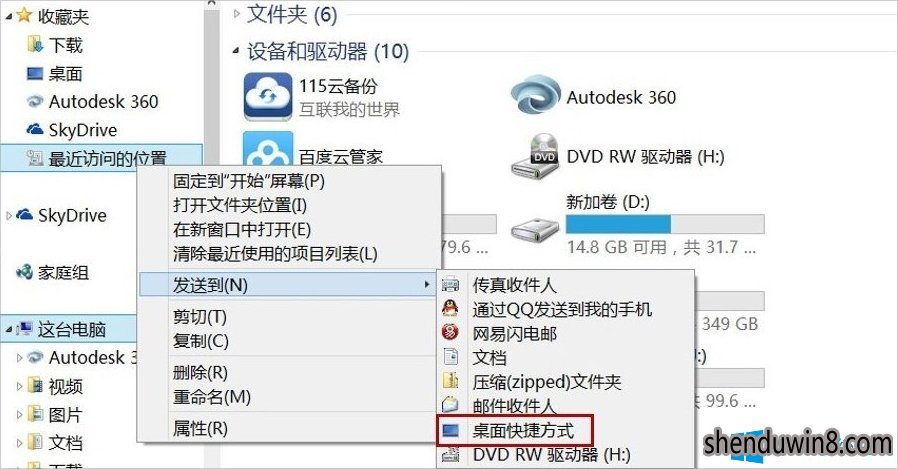Expand the 视频 folder under 这台电脑
898x469 pixels.
click(19, 387)
